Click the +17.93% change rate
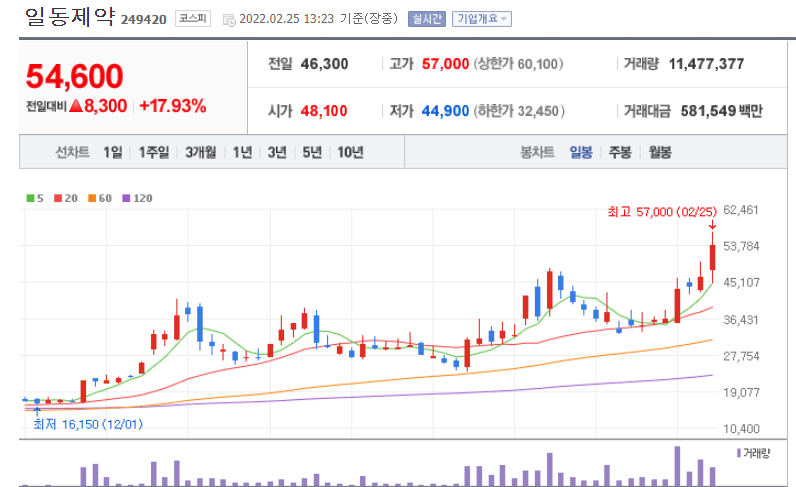The image size is (796, 487). [x=173, y=106]
